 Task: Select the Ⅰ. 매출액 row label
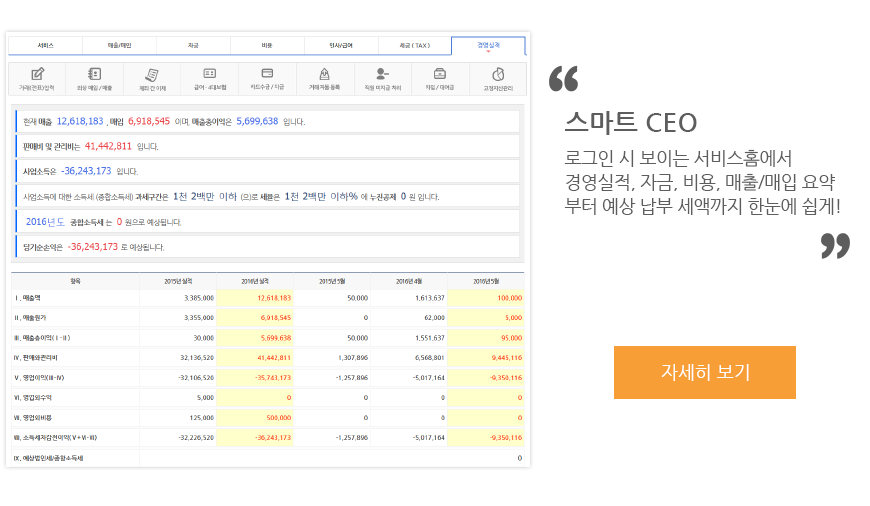27,298
